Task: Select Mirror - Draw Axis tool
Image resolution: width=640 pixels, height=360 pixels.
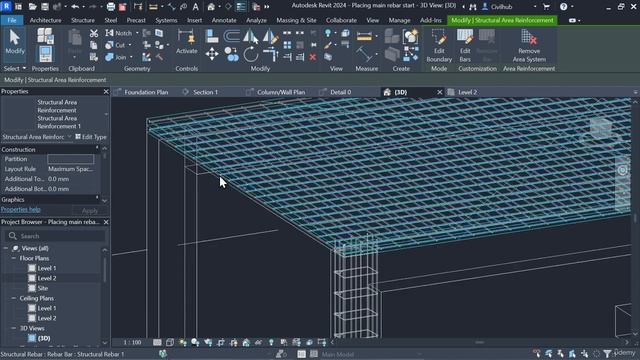Action: [x=270, y=36]
